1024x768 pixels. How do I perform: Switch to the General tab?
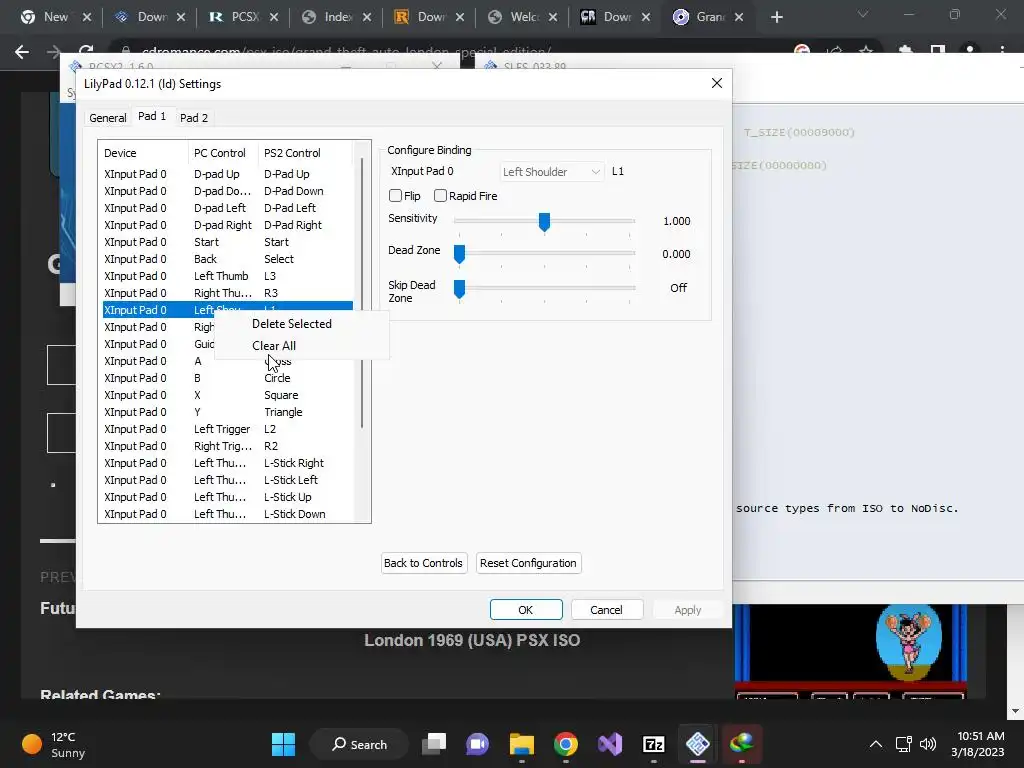click(x=108, y=118)
